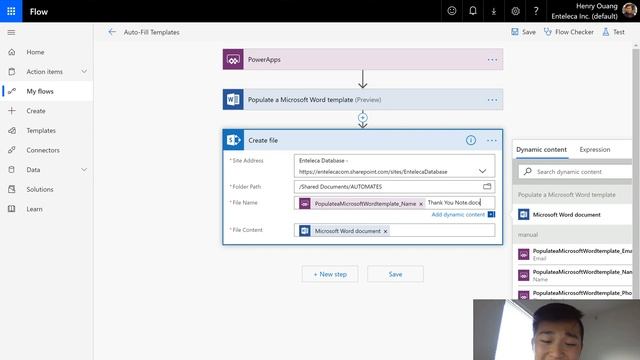640x360 pixels.
Task: Open more options for Populate Word template step
Action: 492,100
